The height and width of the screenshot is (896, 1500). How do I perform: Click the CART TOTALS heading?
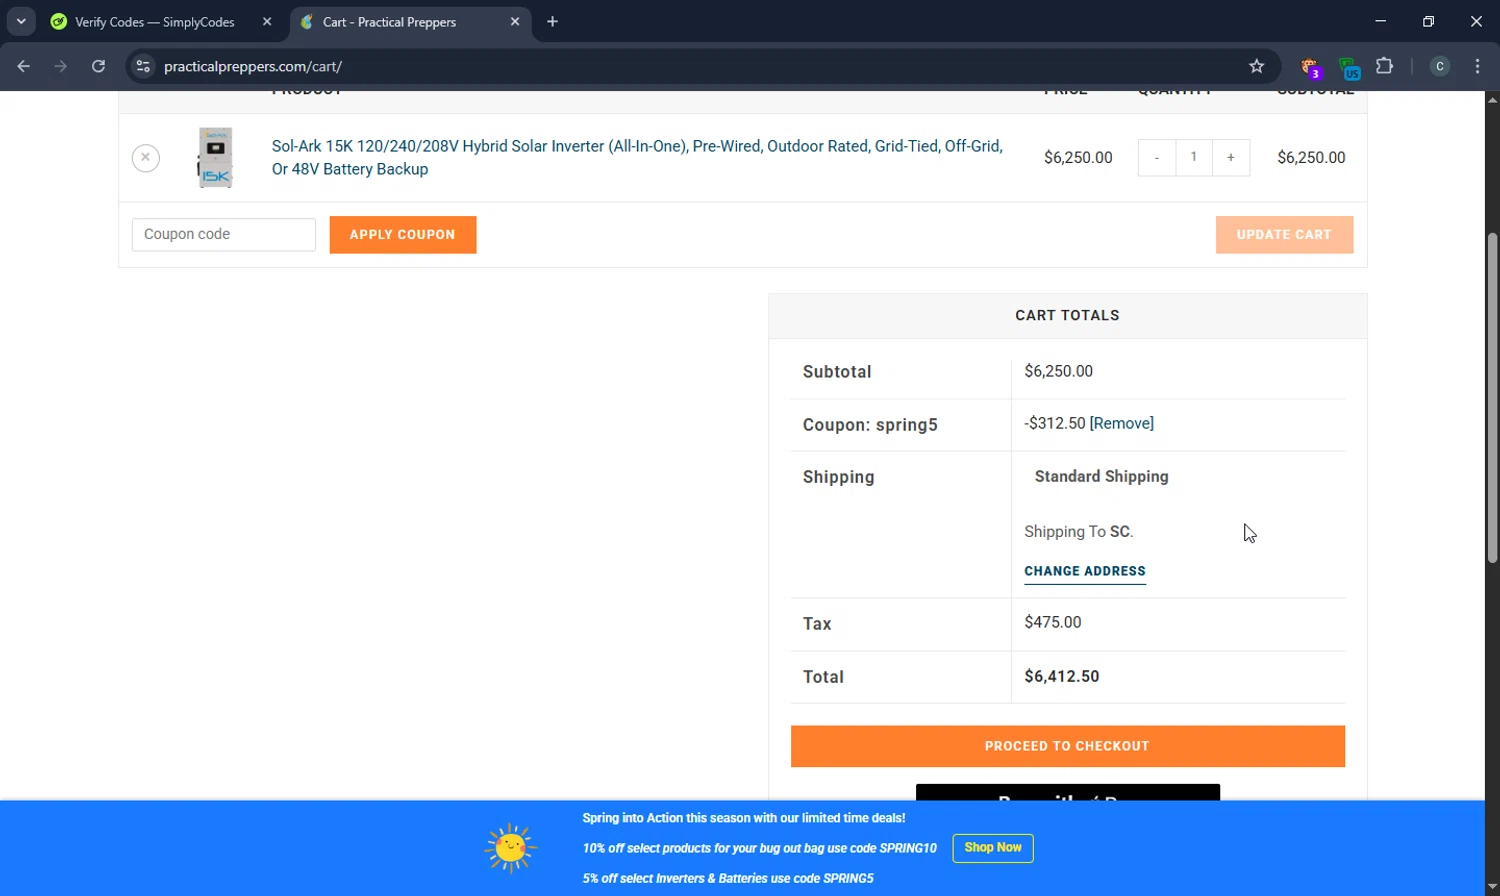(x=1067, y=316)
